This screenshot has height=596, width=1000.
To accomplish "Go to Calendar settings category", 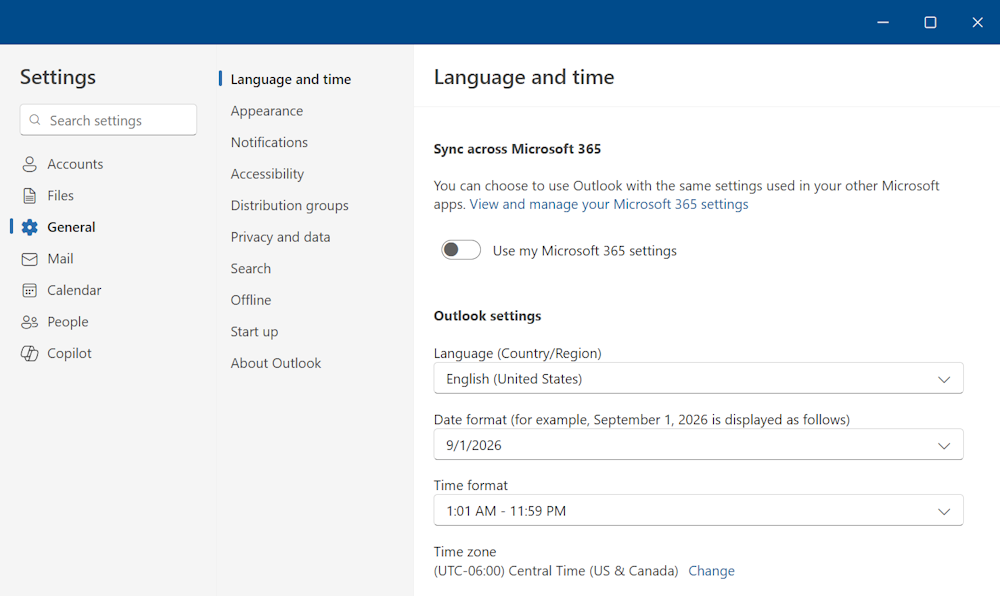I will click(x=74, y=290).
